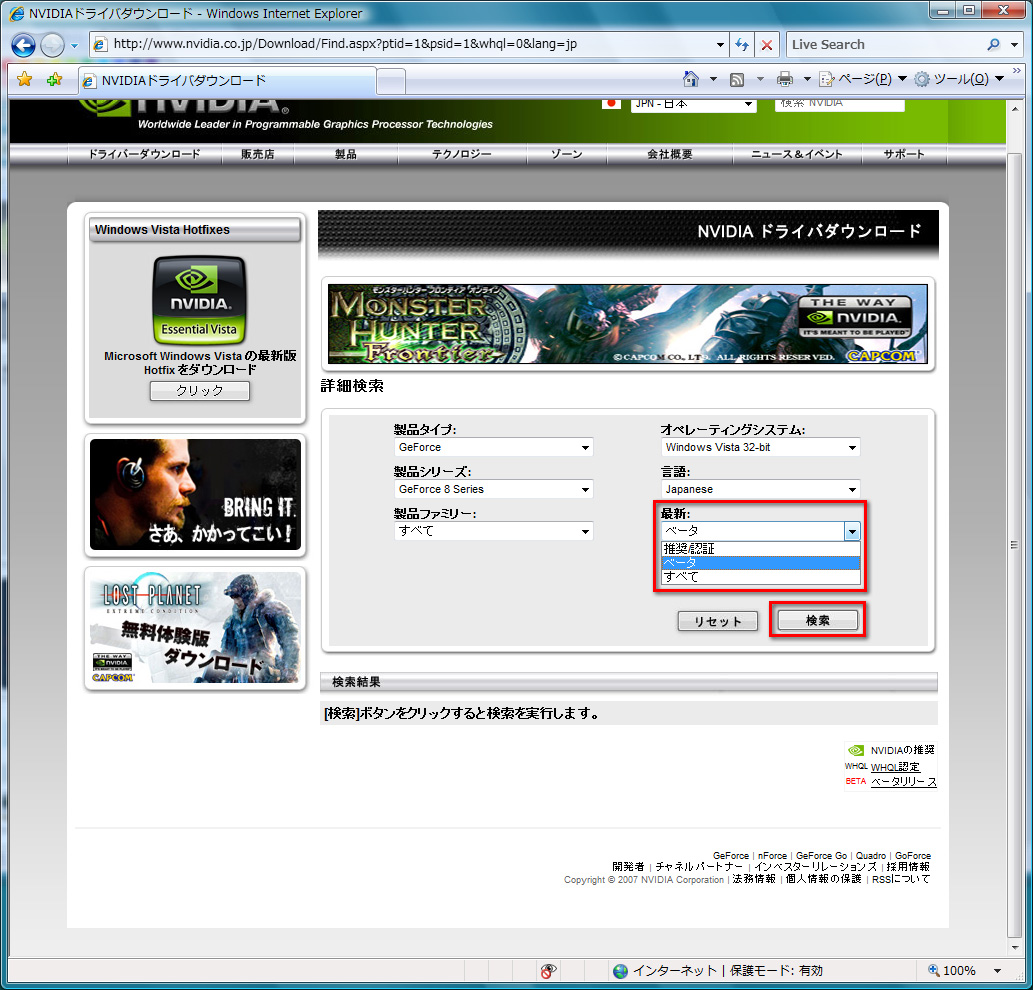Screen dimensions: 1033x990
Task: Open the search provider options arrow
Action: click(1015, 45)
